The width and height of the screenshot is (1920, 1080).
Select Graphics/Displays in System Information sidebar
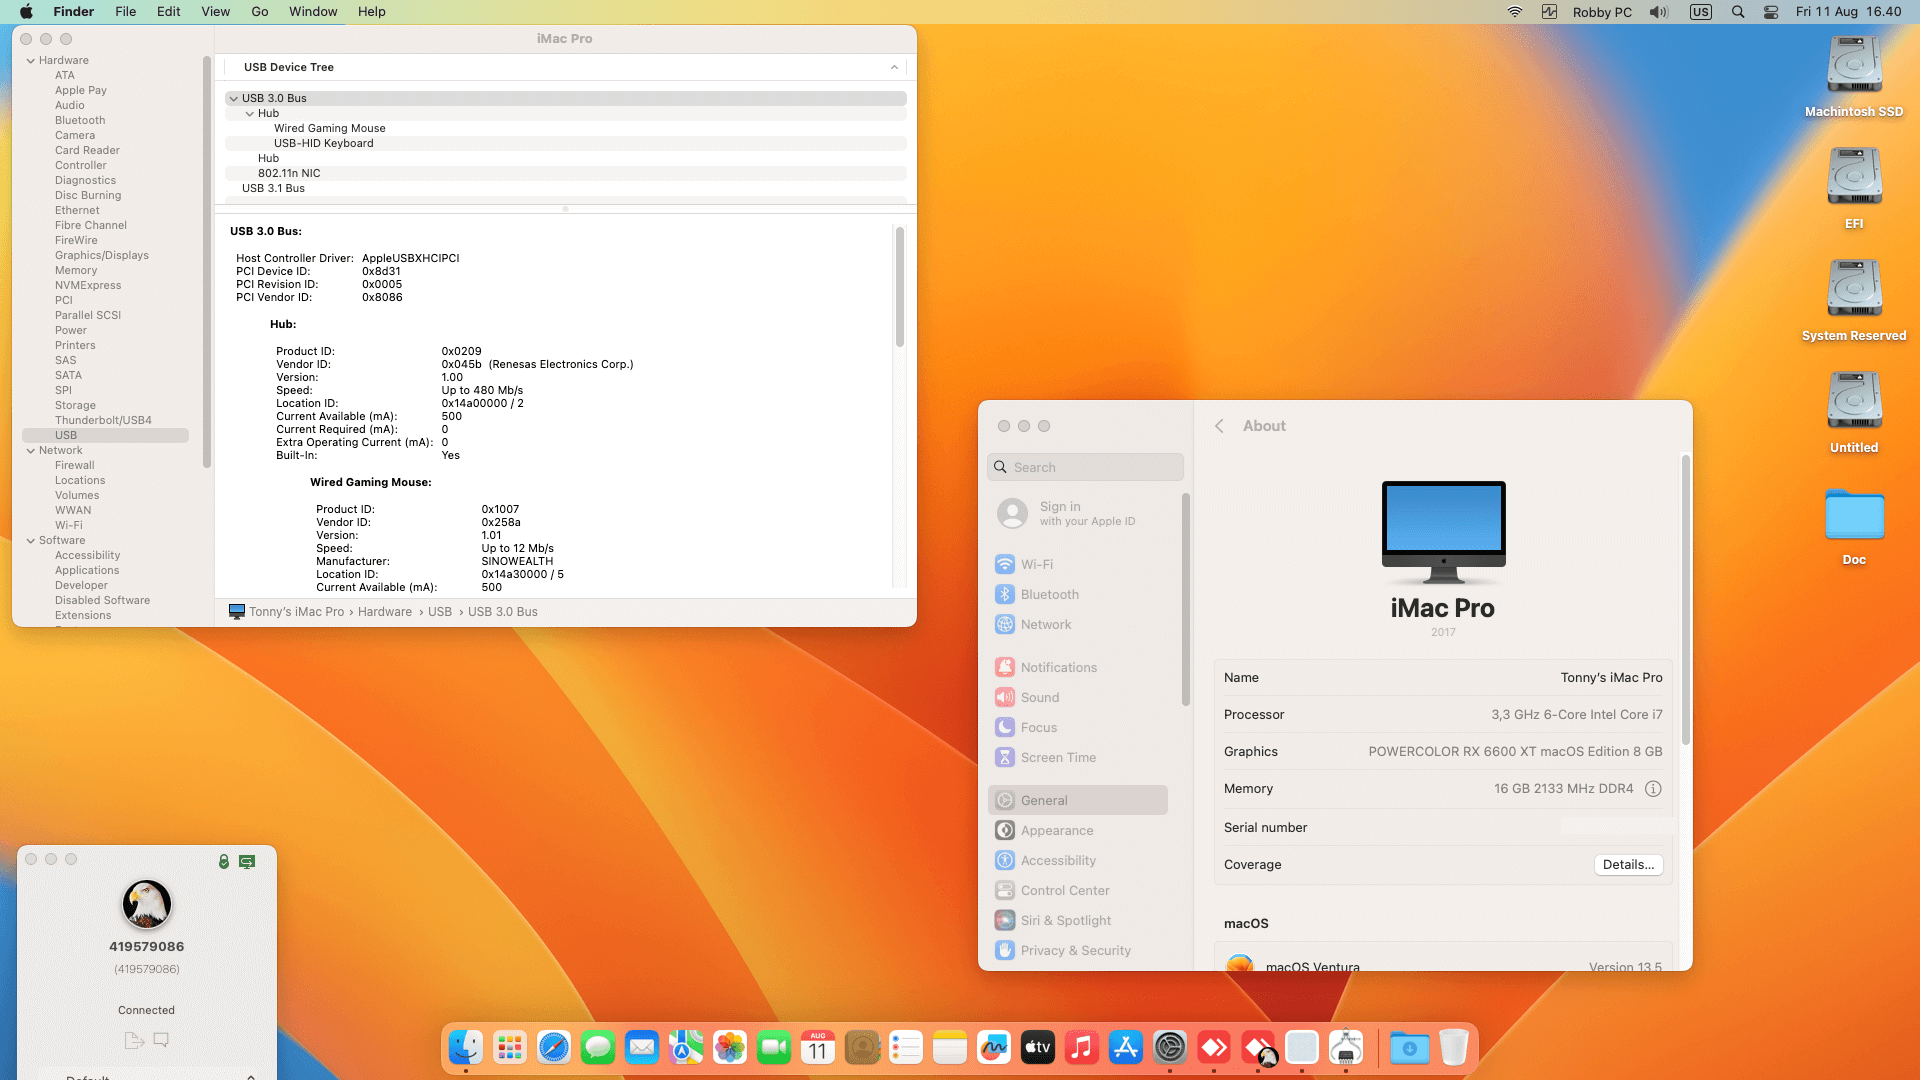coord(101,256)
